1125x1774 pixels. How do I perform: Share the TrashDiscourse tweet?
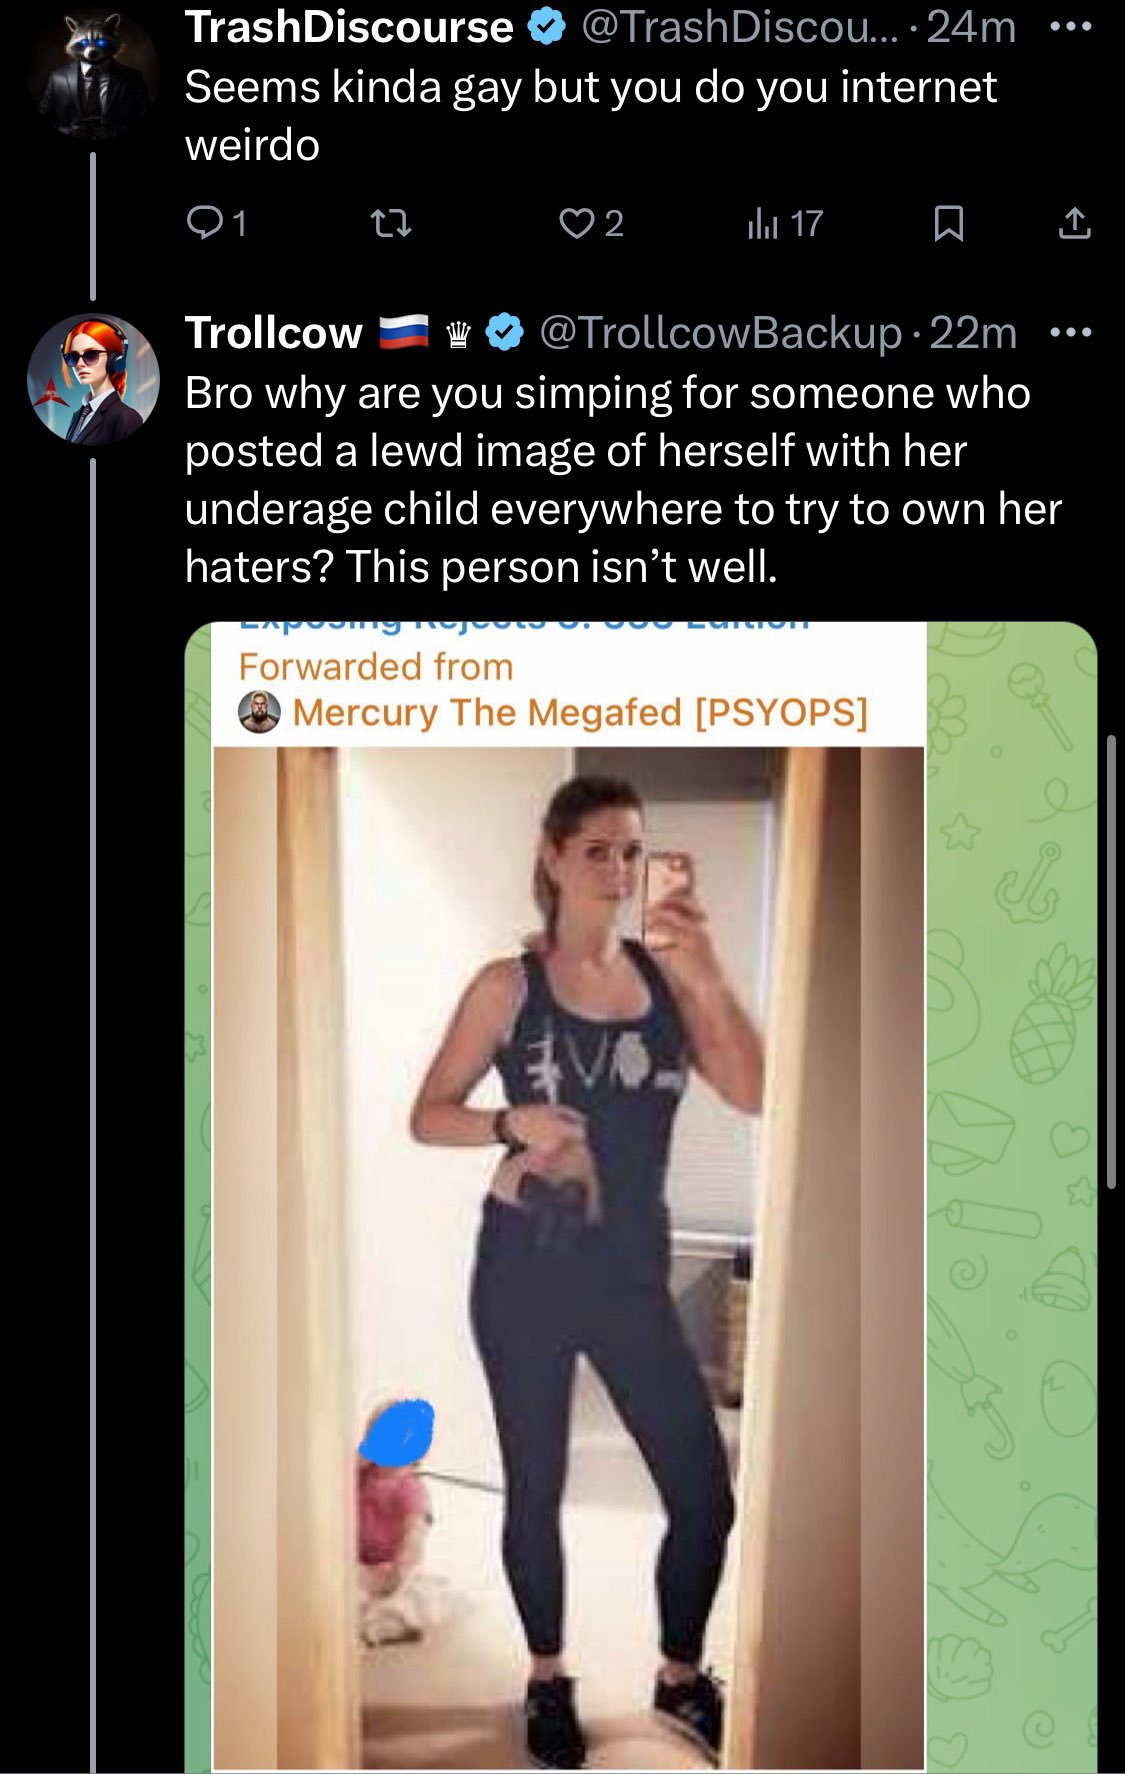1074,223
